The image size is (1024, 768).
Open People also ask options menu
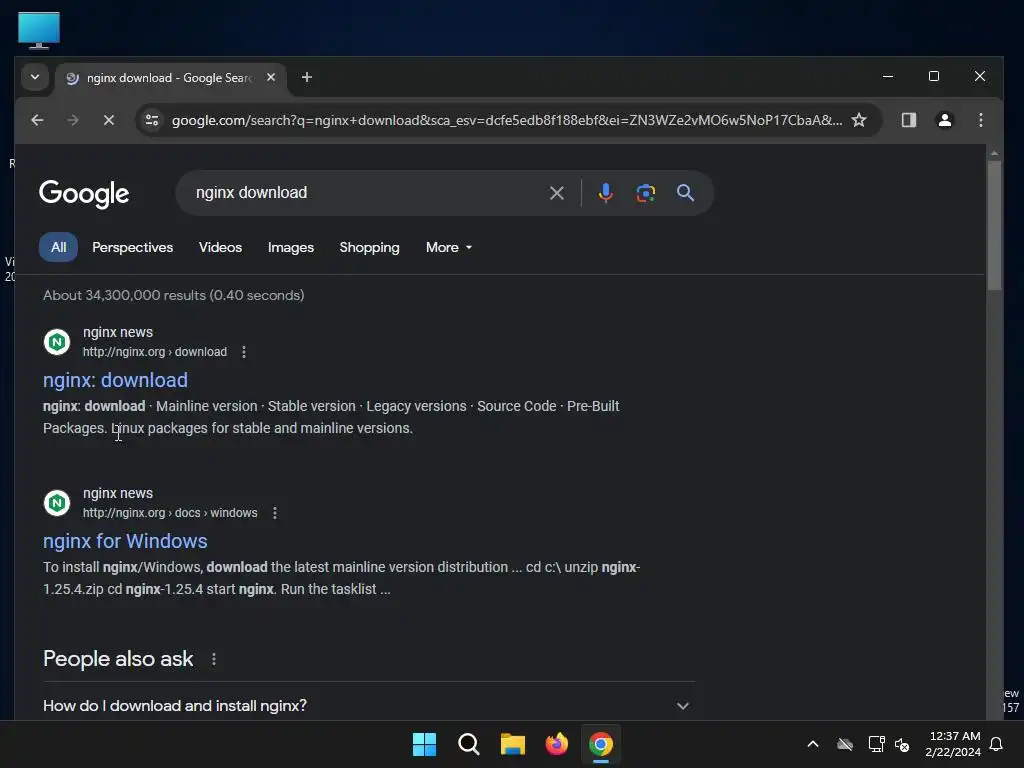pos(214,660)
